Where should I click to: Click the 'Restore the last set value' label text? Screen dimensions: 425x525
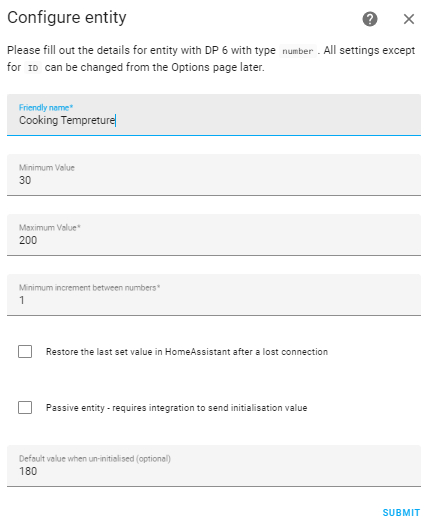pyautogui.click(x=187, y=352)
